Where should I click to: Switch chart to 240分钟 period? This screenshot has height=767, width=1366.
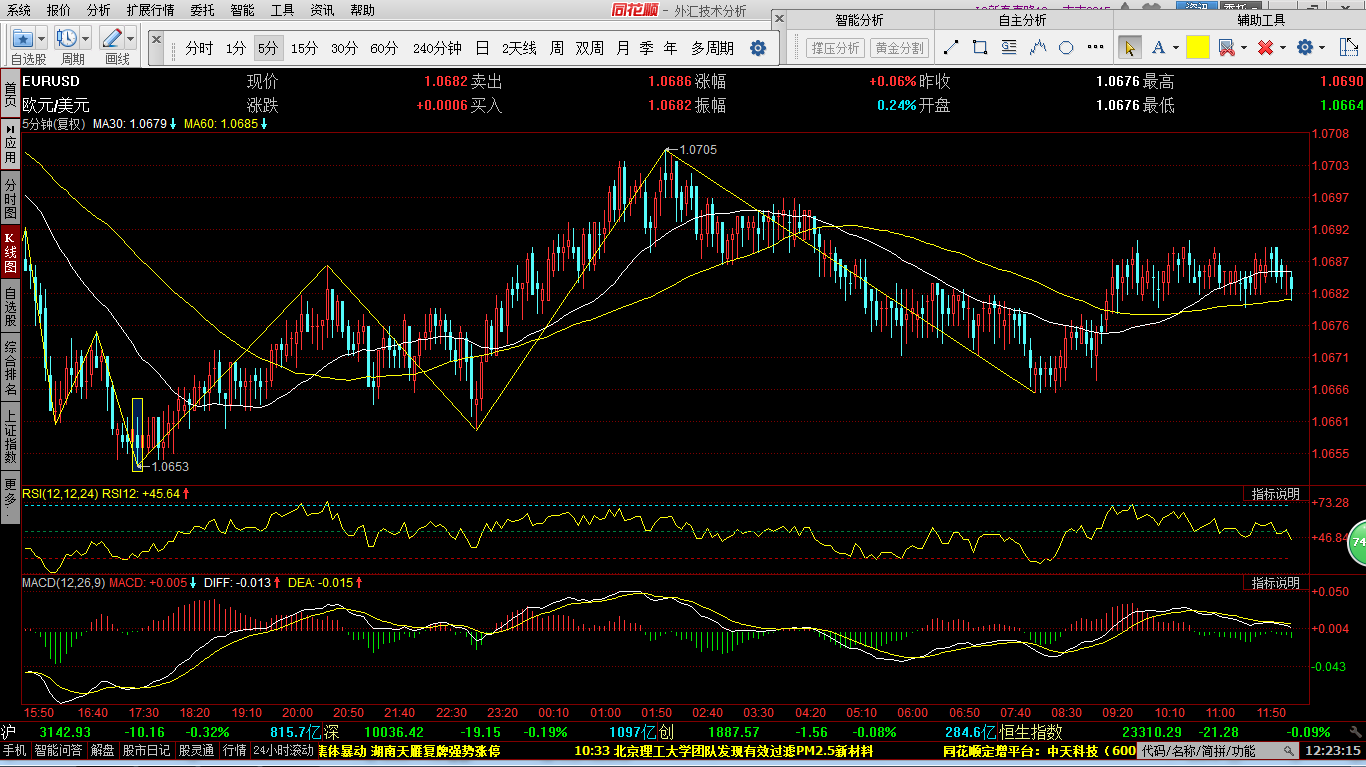[437, 48]
